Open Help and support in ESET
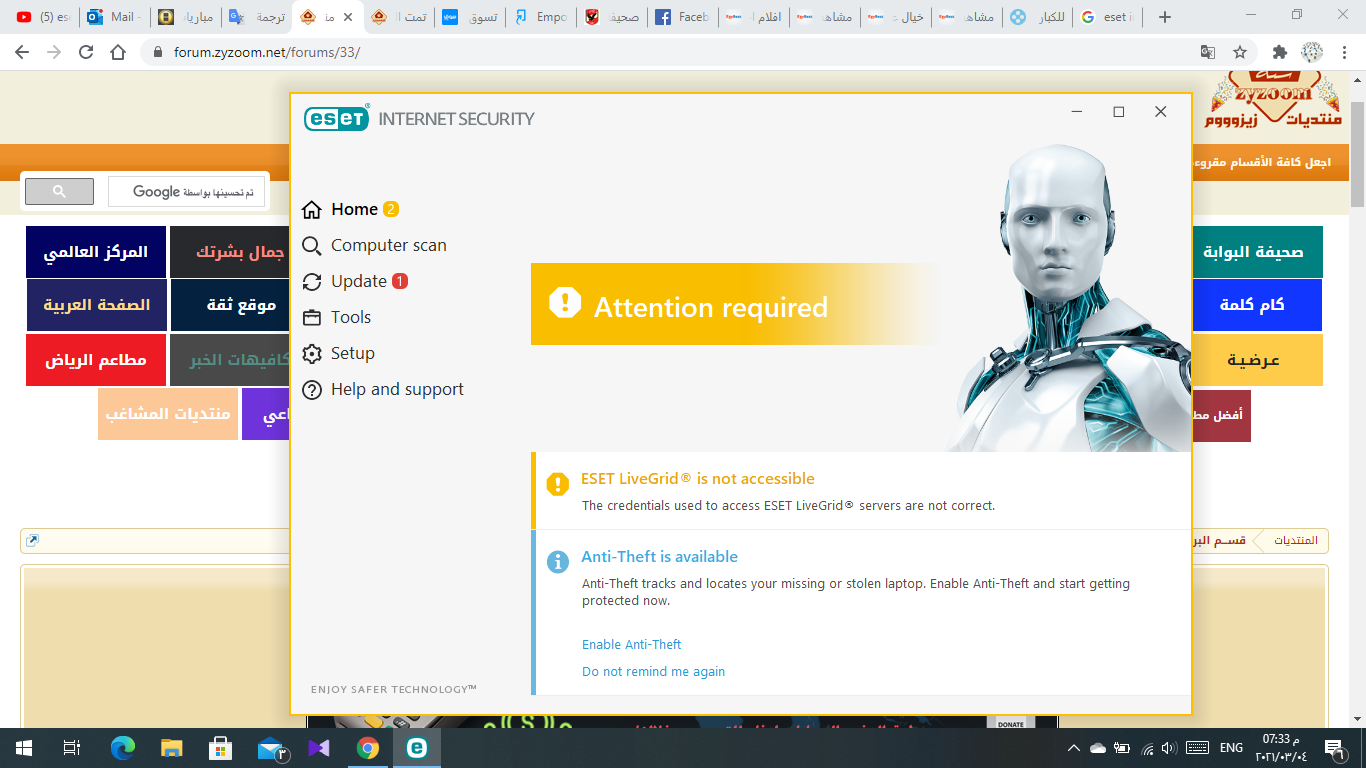This screenshot has width=1366, height=768. 383,389
